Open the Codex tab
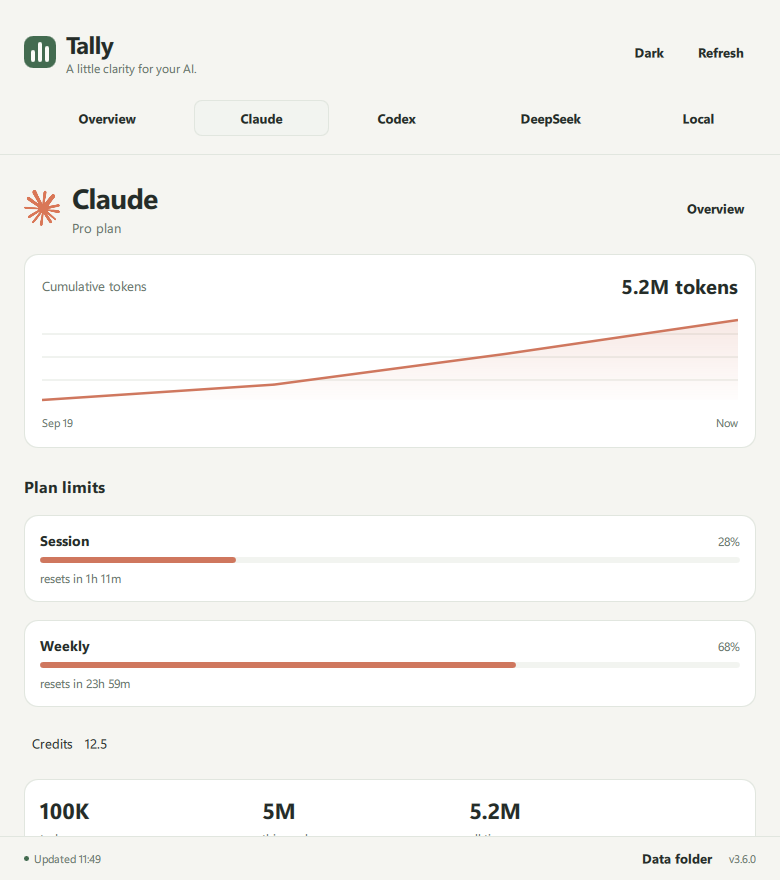The image size is (780, 880). point(397,119)
